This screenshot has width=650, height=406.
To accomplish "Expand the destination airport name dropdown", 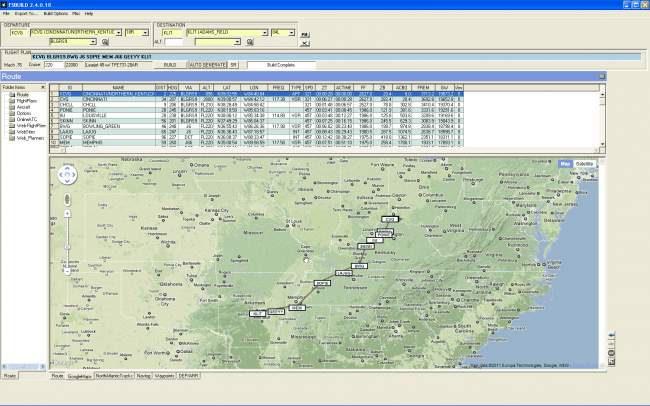I will pos(265,32).
